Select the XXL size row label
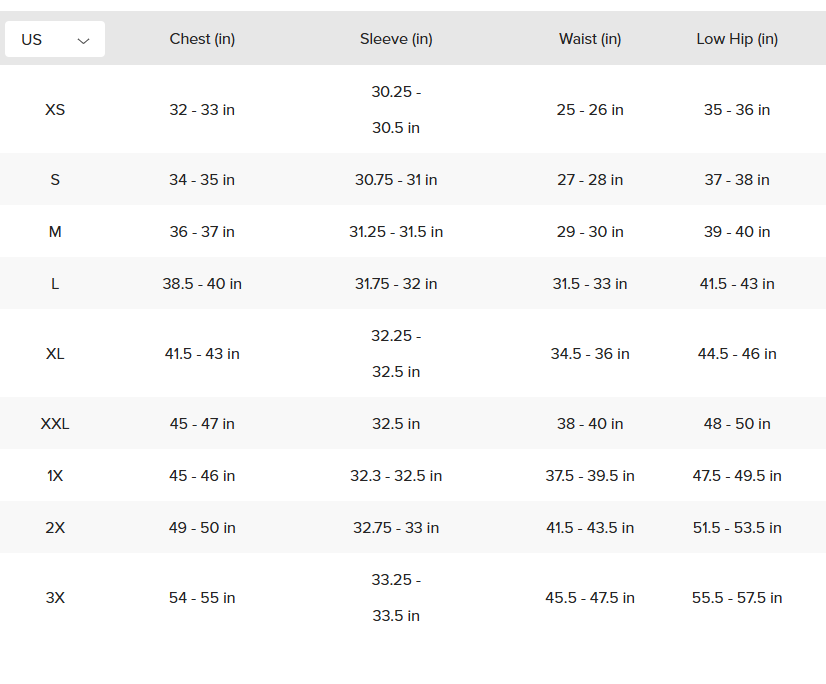The height and width of the screenshot is (684, 826). [x=55, y=424]
